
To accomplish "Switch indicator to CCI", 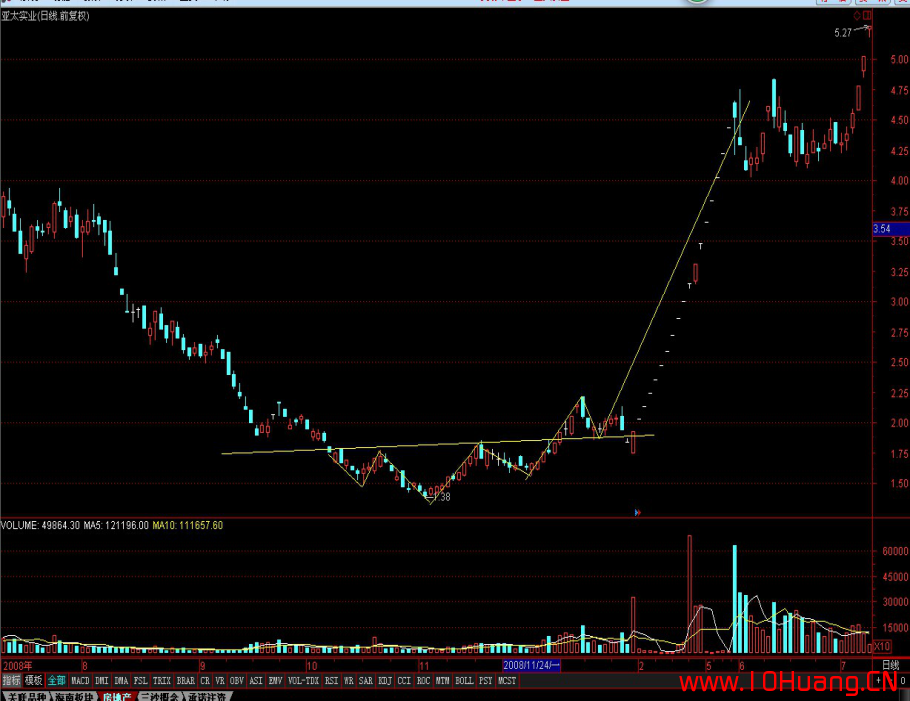I will point(404,680).
